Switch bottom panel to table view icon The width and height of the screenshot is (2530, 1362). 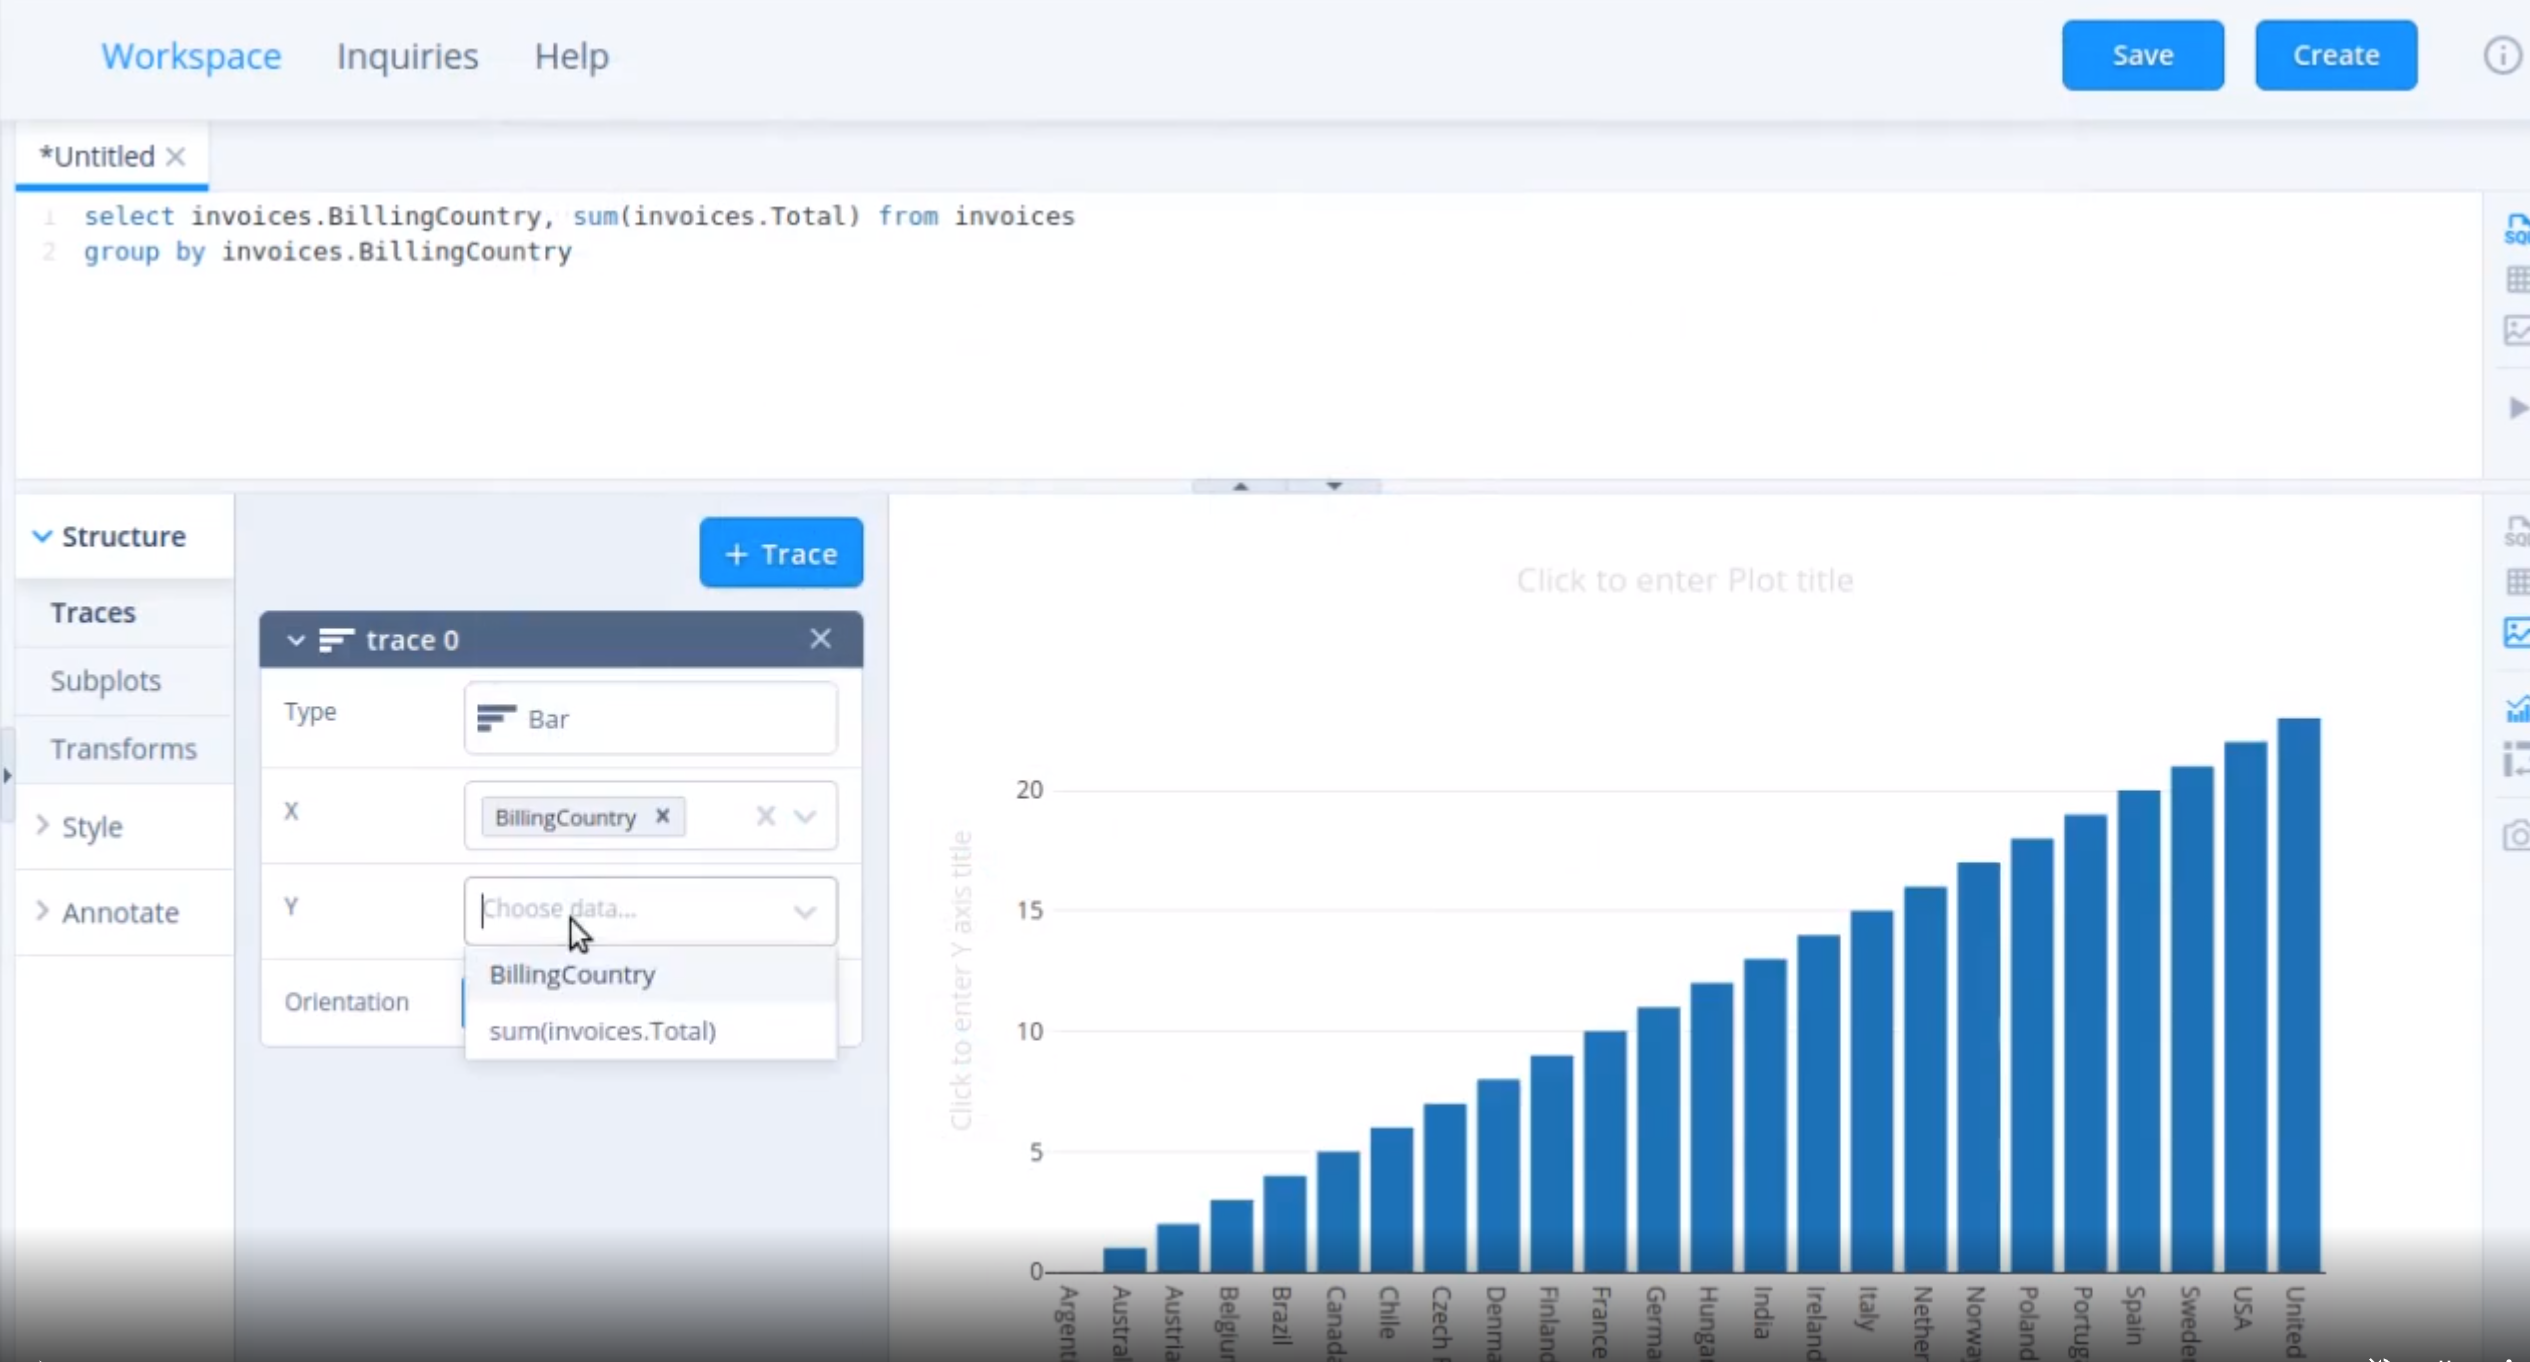pyautogui.click(x=2516, y=582)
